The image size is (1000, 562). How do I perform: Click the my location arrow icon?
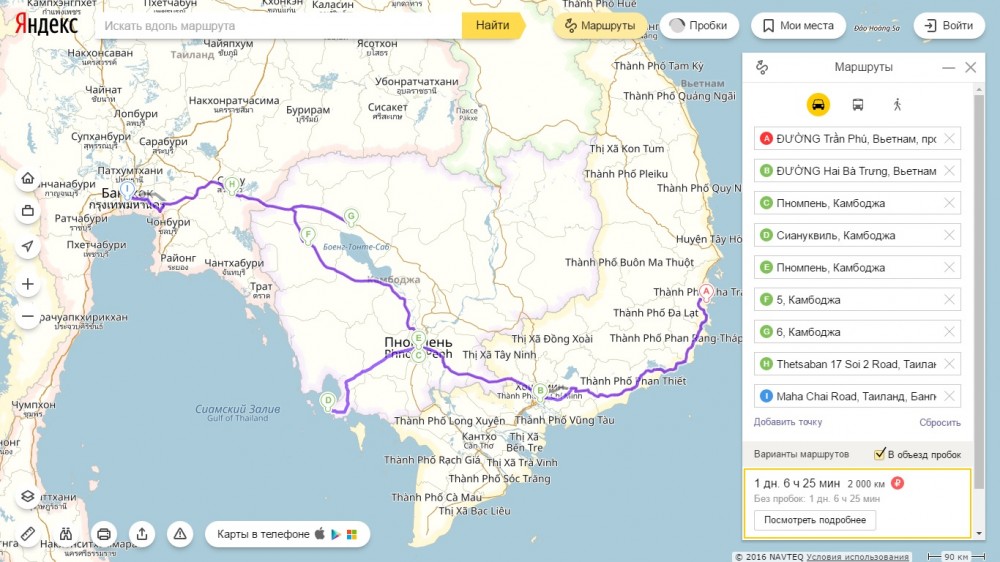pos(27,246)
